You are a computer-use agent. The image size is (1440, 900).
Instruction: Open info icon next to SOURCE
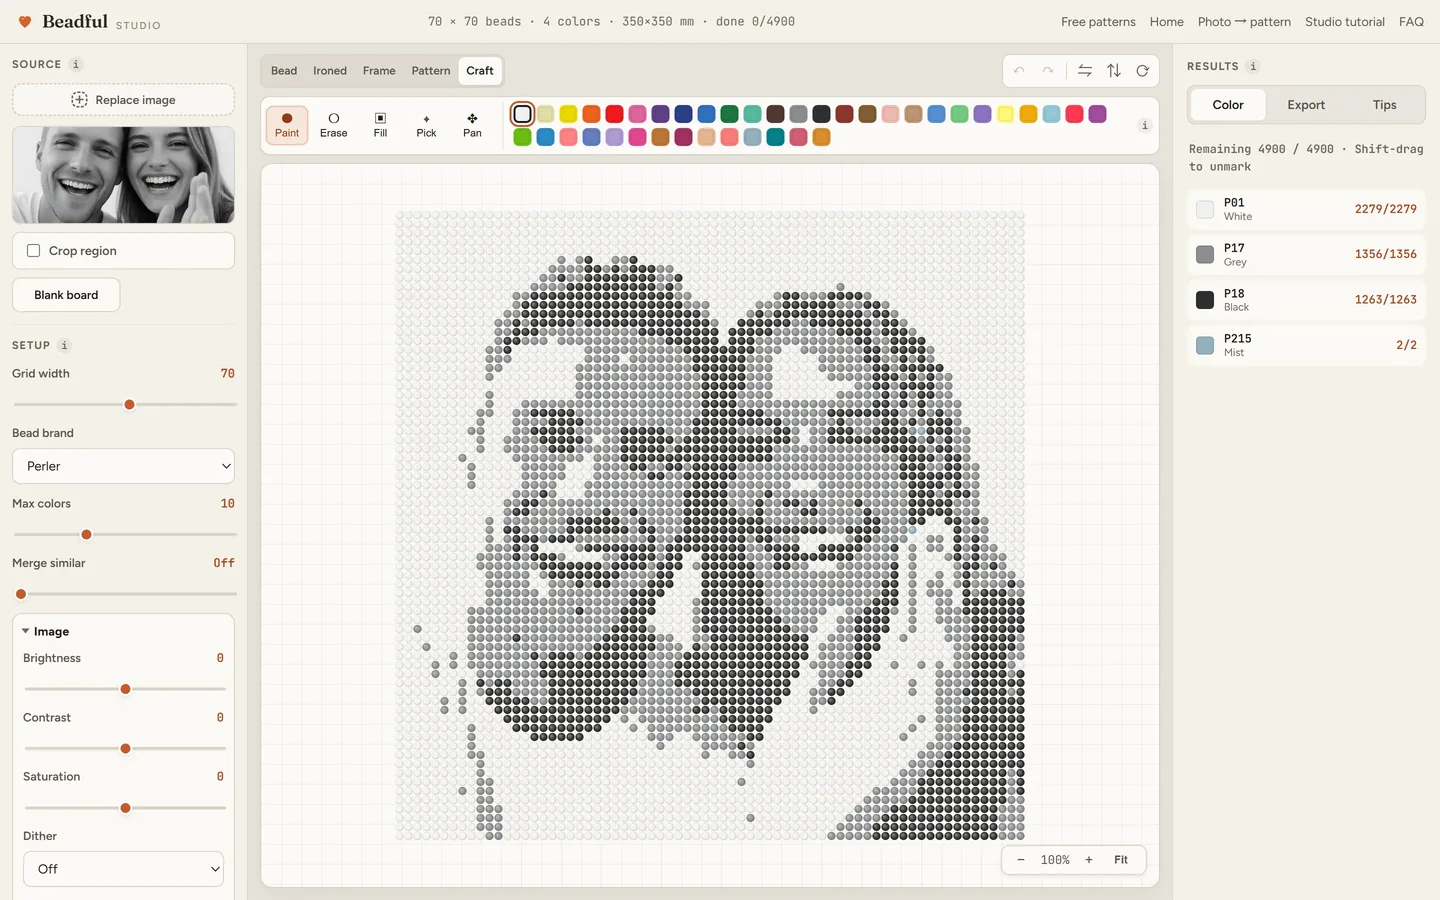pyautogui.click(x=76, y=64)
